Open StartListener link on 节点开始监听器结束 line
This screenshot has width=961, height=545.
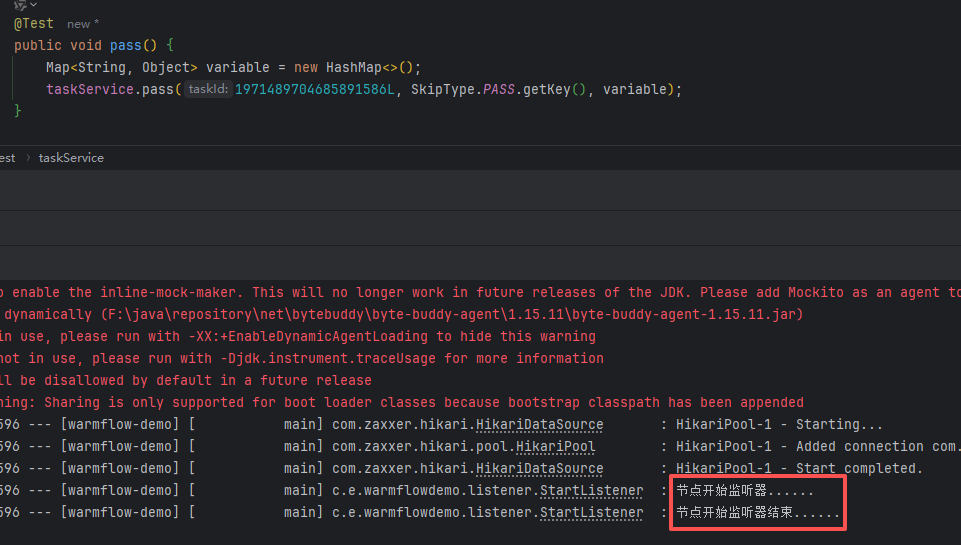click(591, 513)
